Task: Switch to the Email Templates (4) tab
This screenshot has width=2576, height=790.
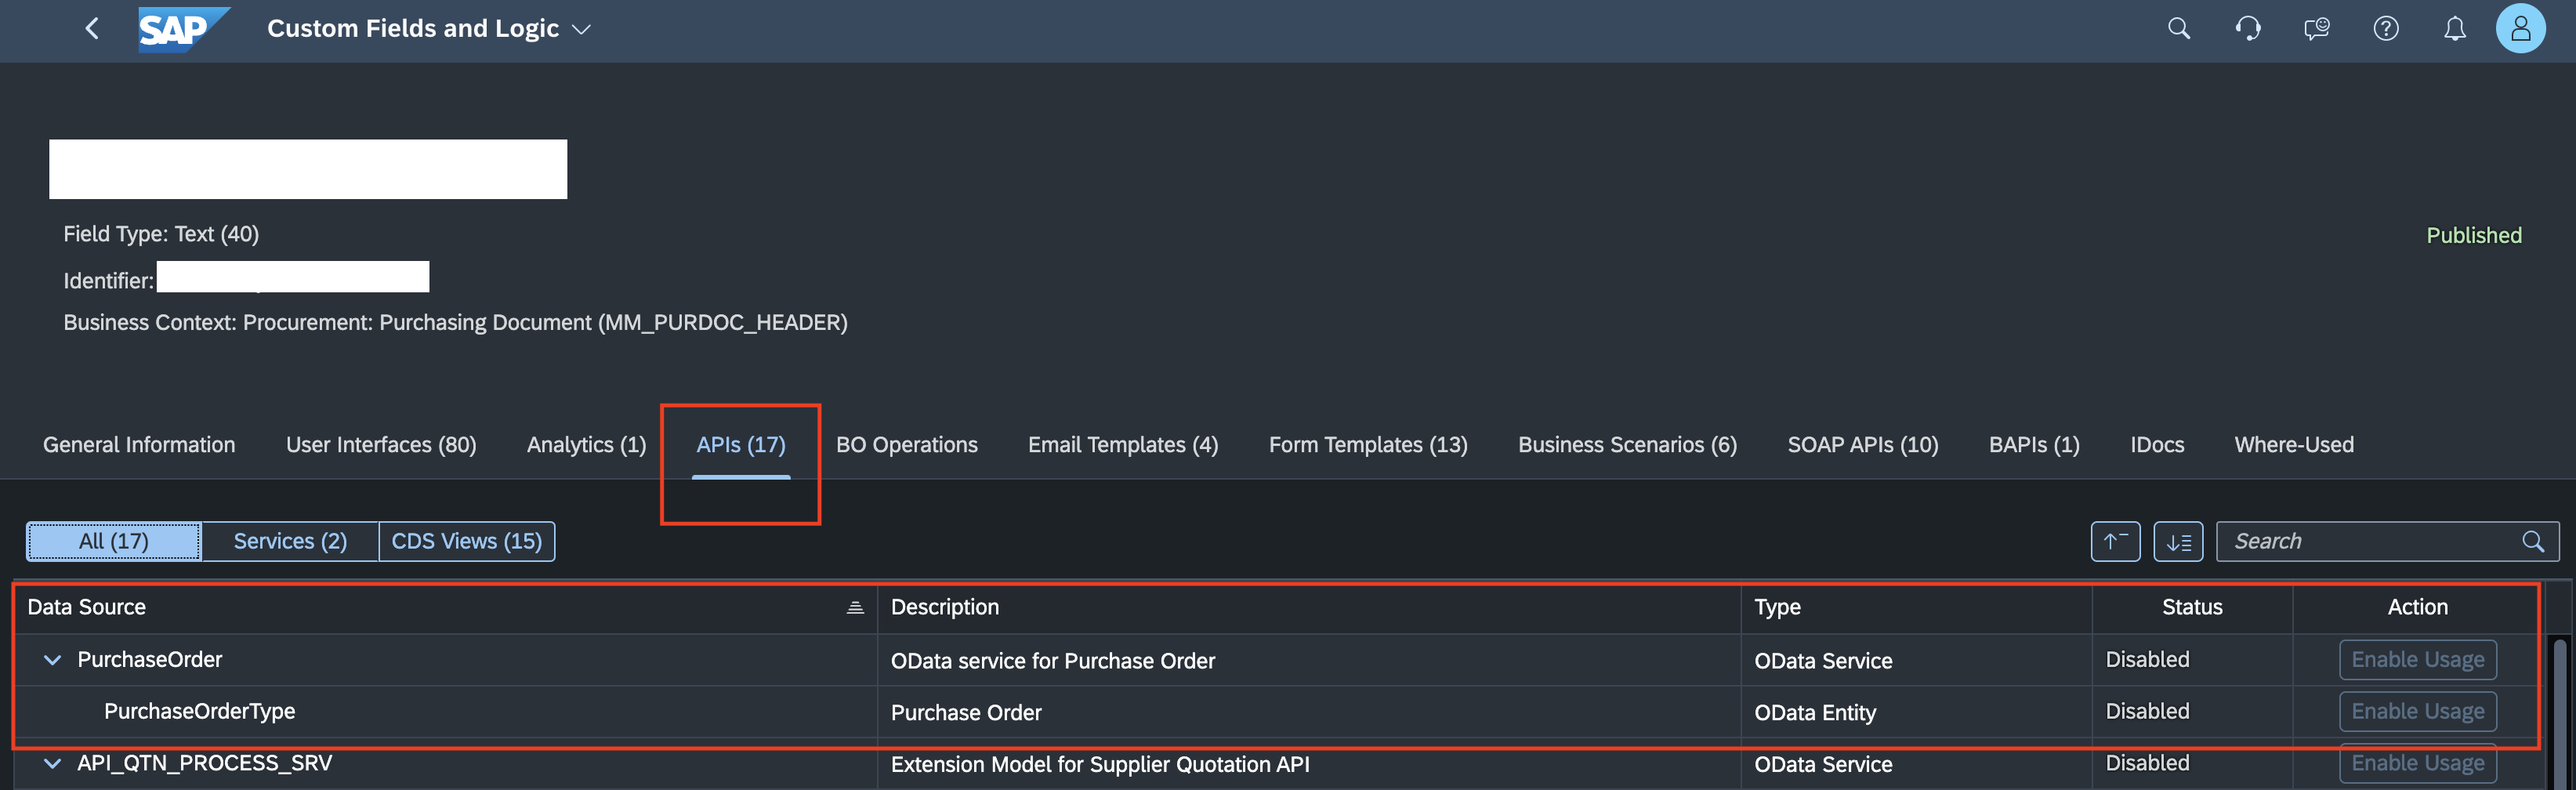Action: (1123, 445)
